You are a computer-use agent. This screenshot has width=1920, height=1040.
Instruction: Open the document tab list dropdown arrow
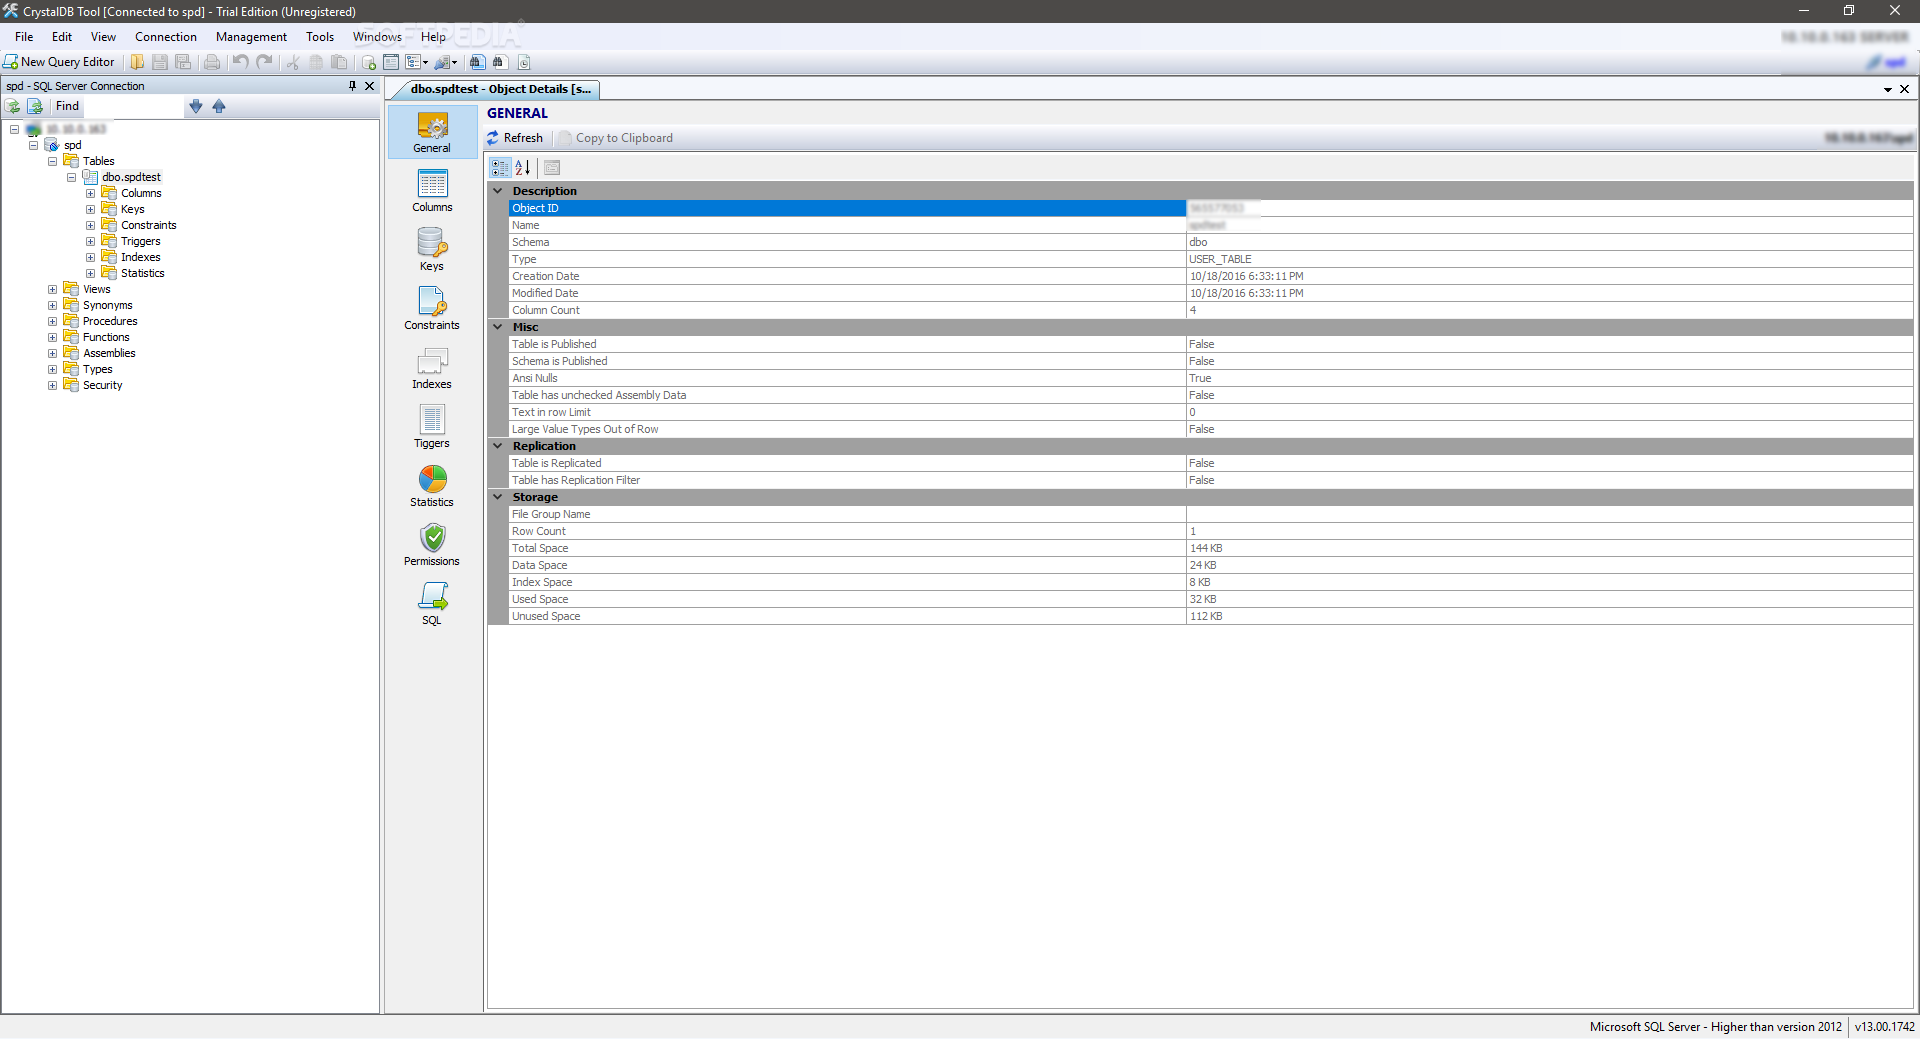pos(1888,89)
